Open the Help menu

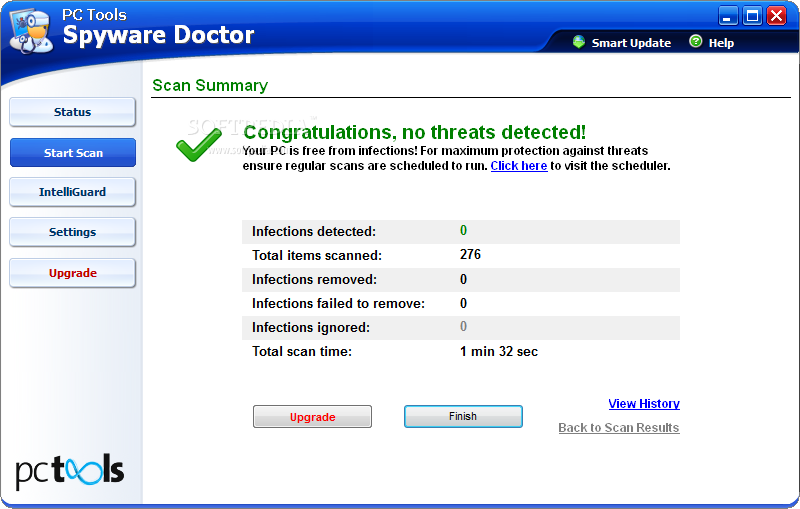pos(721,43)
